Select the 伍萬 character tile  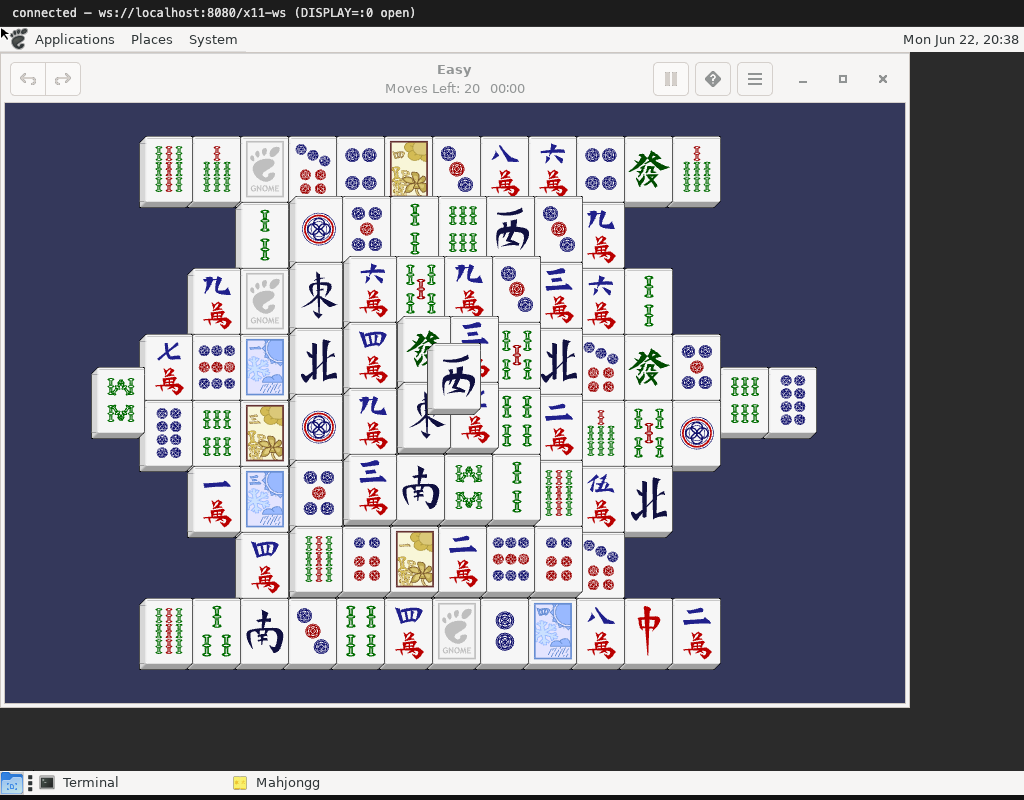click(601, 500)
